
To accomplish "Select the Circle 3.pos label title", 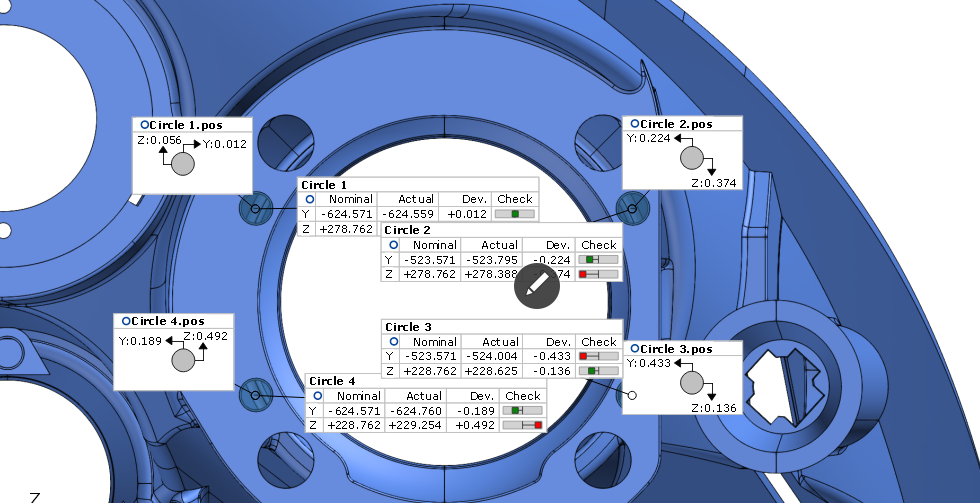I will (676, 349).
